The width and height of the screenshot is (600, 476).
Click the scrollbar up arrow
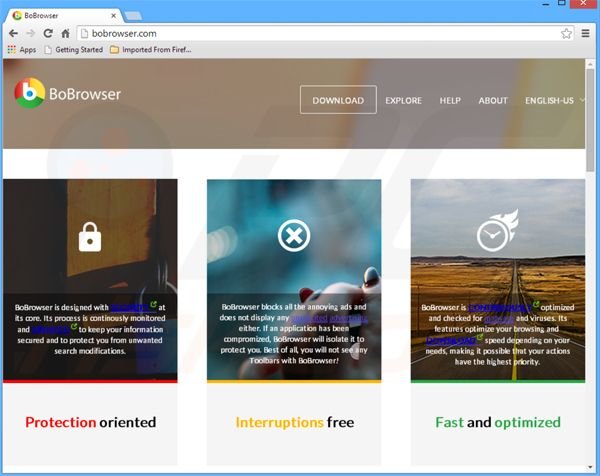coord(590,64)
